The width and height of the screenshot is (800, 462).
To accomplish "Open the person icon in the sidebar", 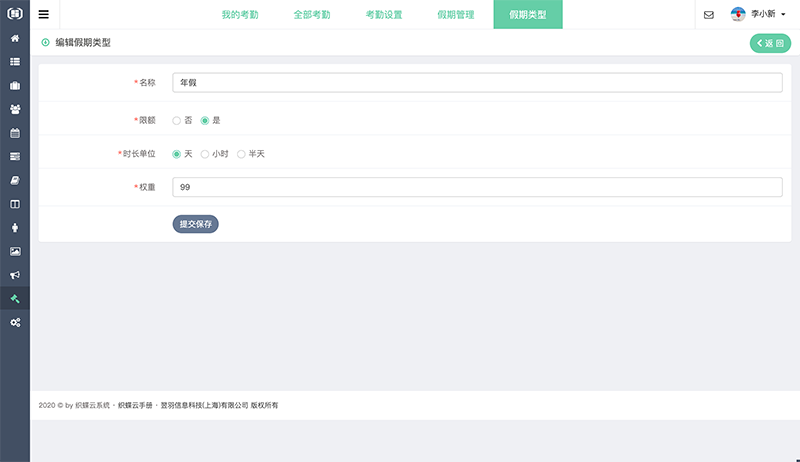I will click(15, 228).
